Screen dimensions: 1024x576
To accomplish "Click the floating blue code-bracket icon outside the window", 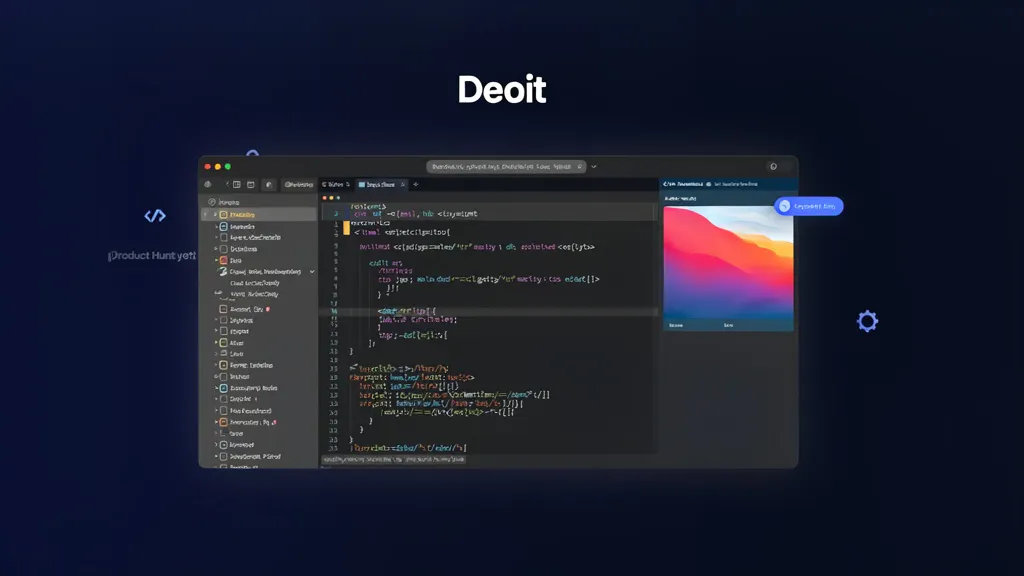I will (155, 216).
